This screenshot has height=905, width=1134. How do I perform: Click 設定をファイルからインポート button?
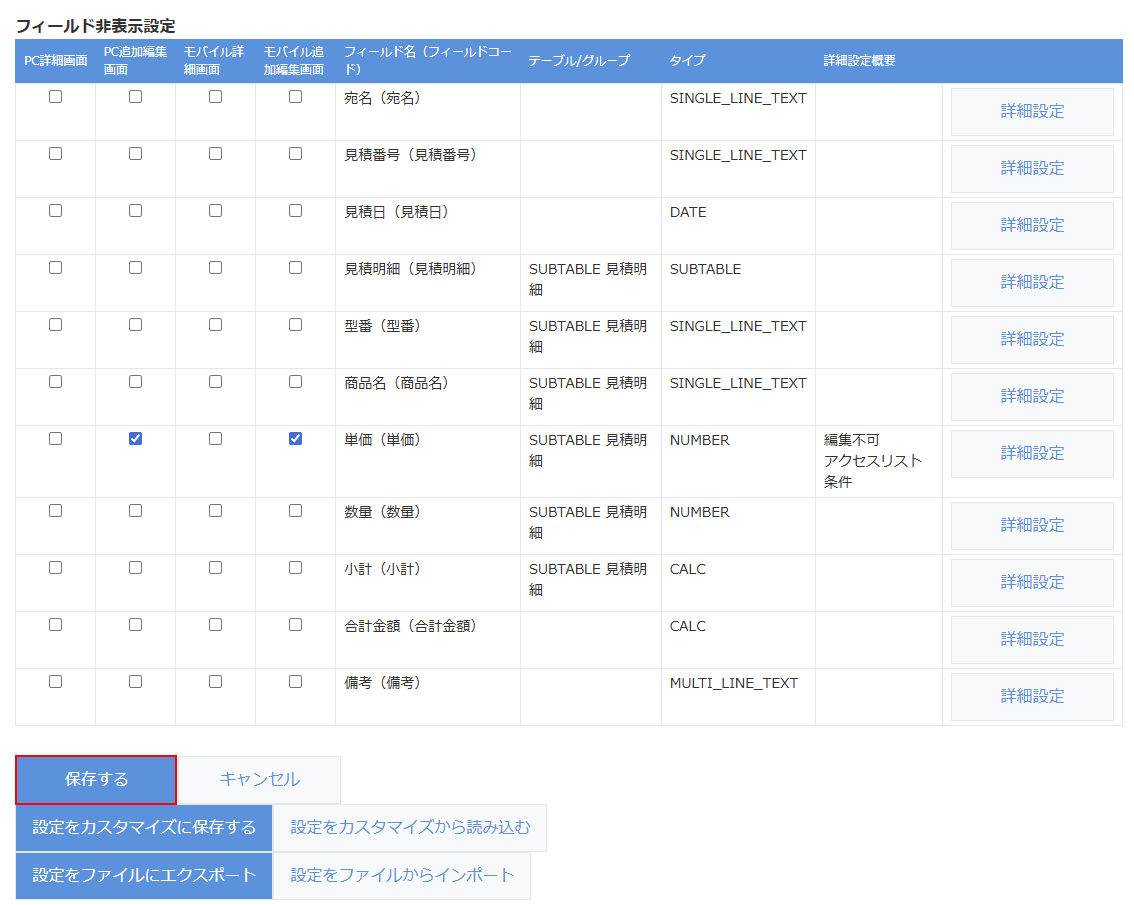[x=402, y=875]
